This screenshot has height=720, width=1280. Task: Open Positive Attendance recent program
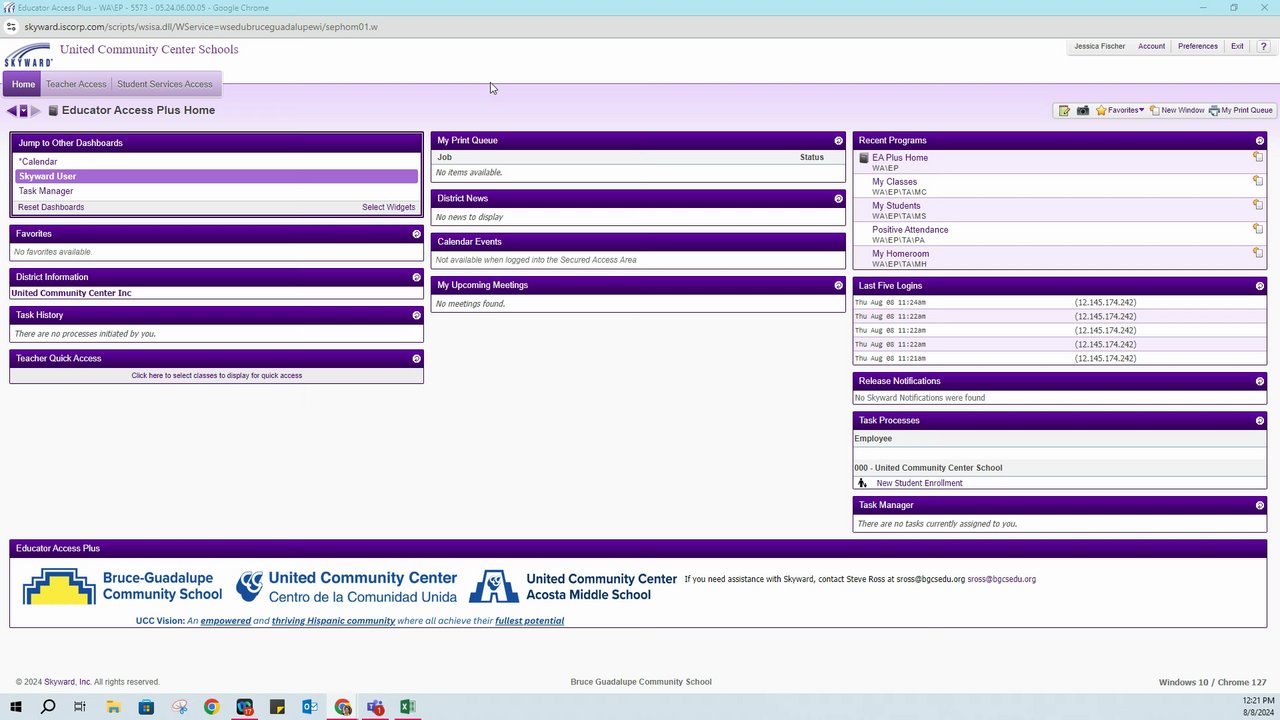tap(910, 230)
